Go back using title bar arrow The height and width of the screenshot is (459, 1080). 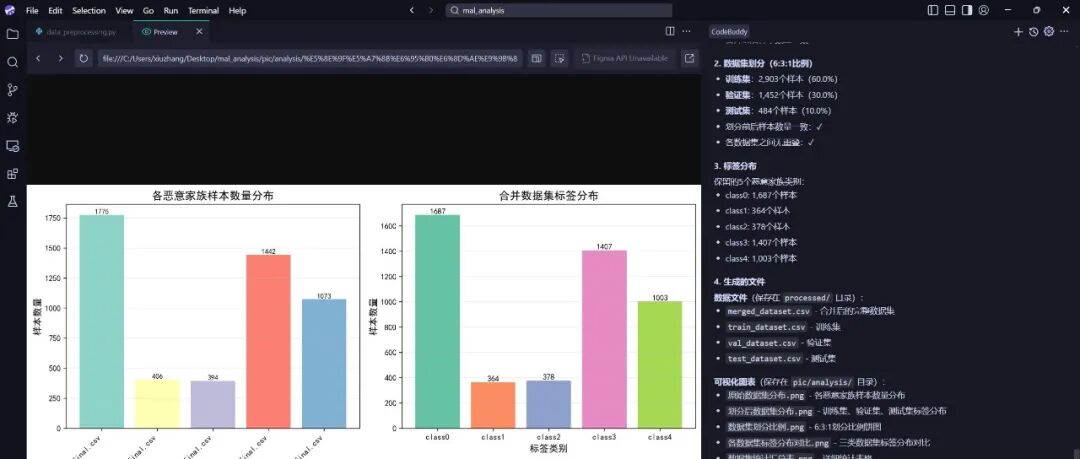412,10
